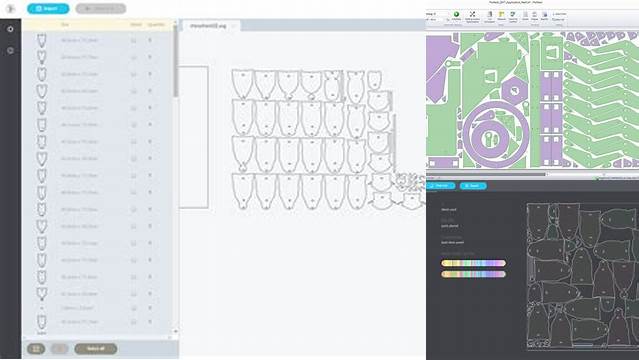Click the shield-shaped icon in ribbon toolbar
This screenshot has width=639, height=360.
tap(513, 14)
